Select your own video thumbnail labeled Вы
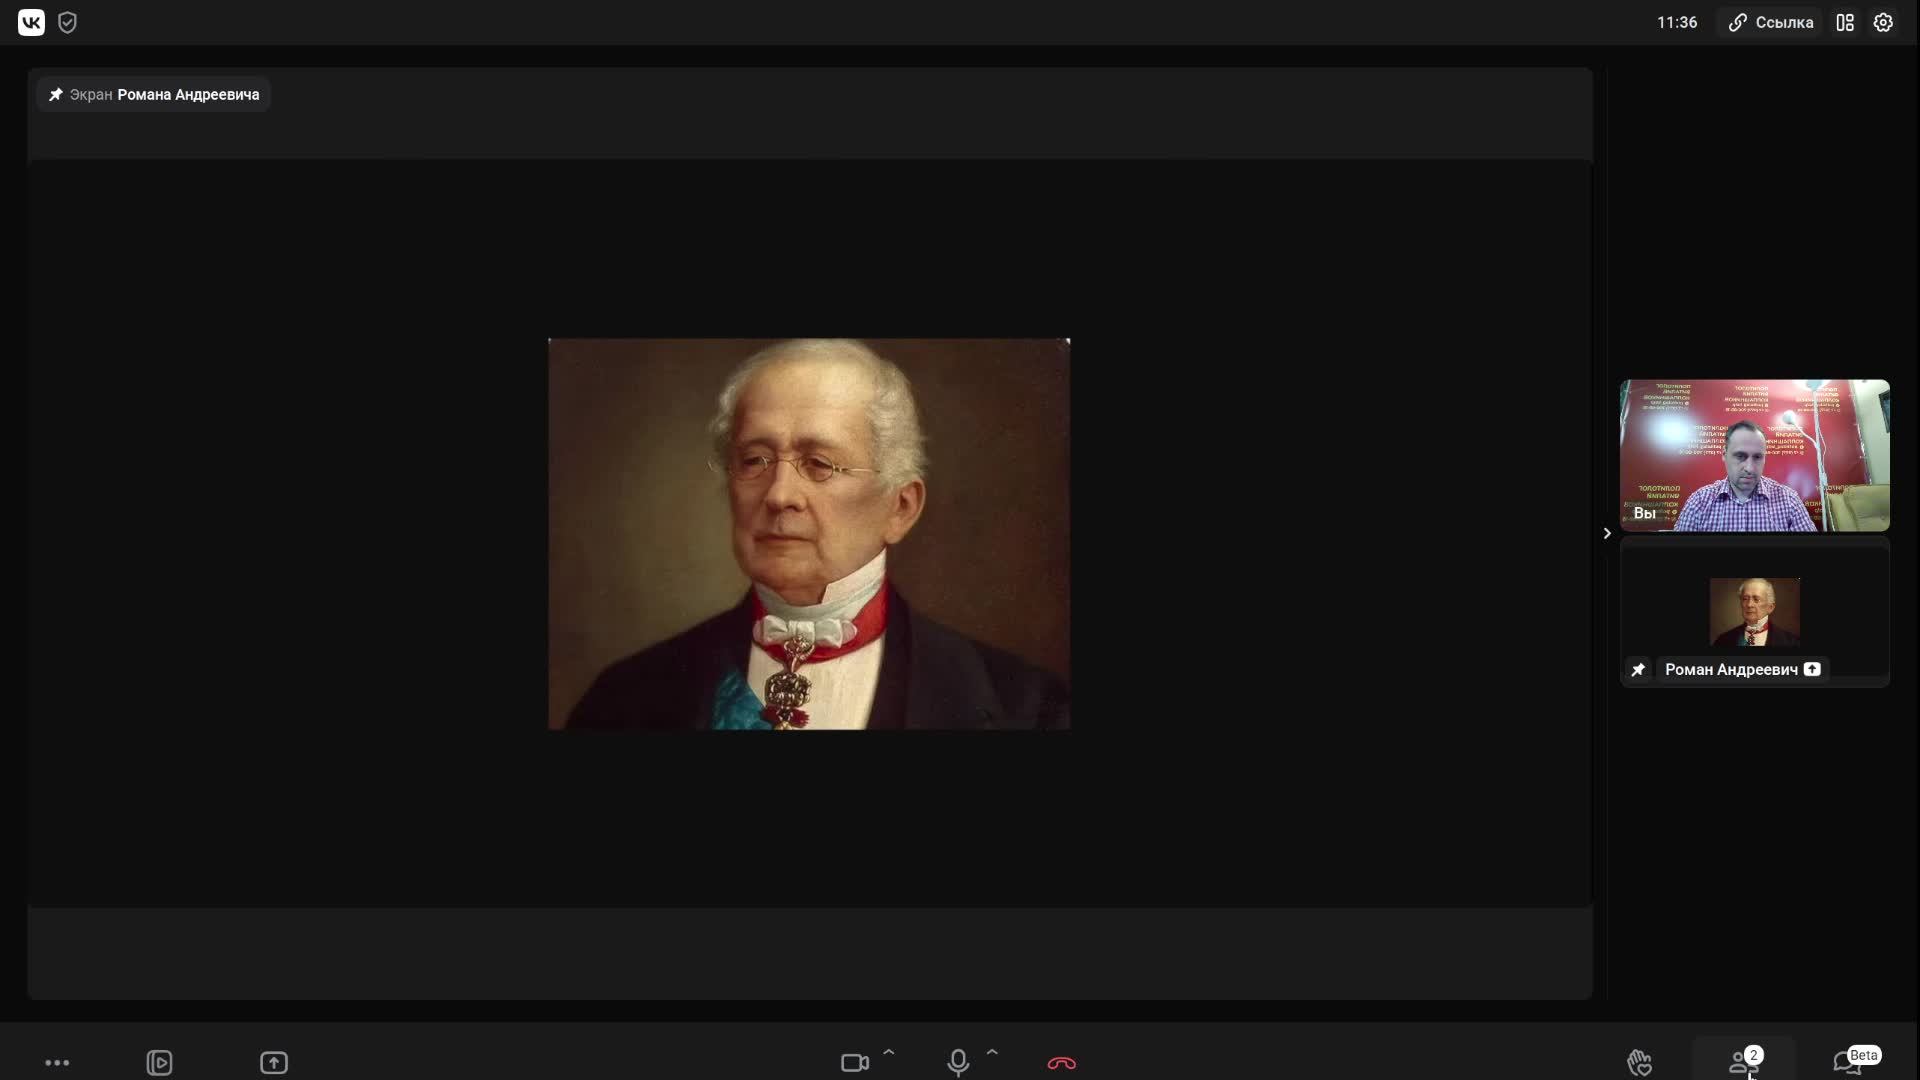 (x=1754, y=455)
